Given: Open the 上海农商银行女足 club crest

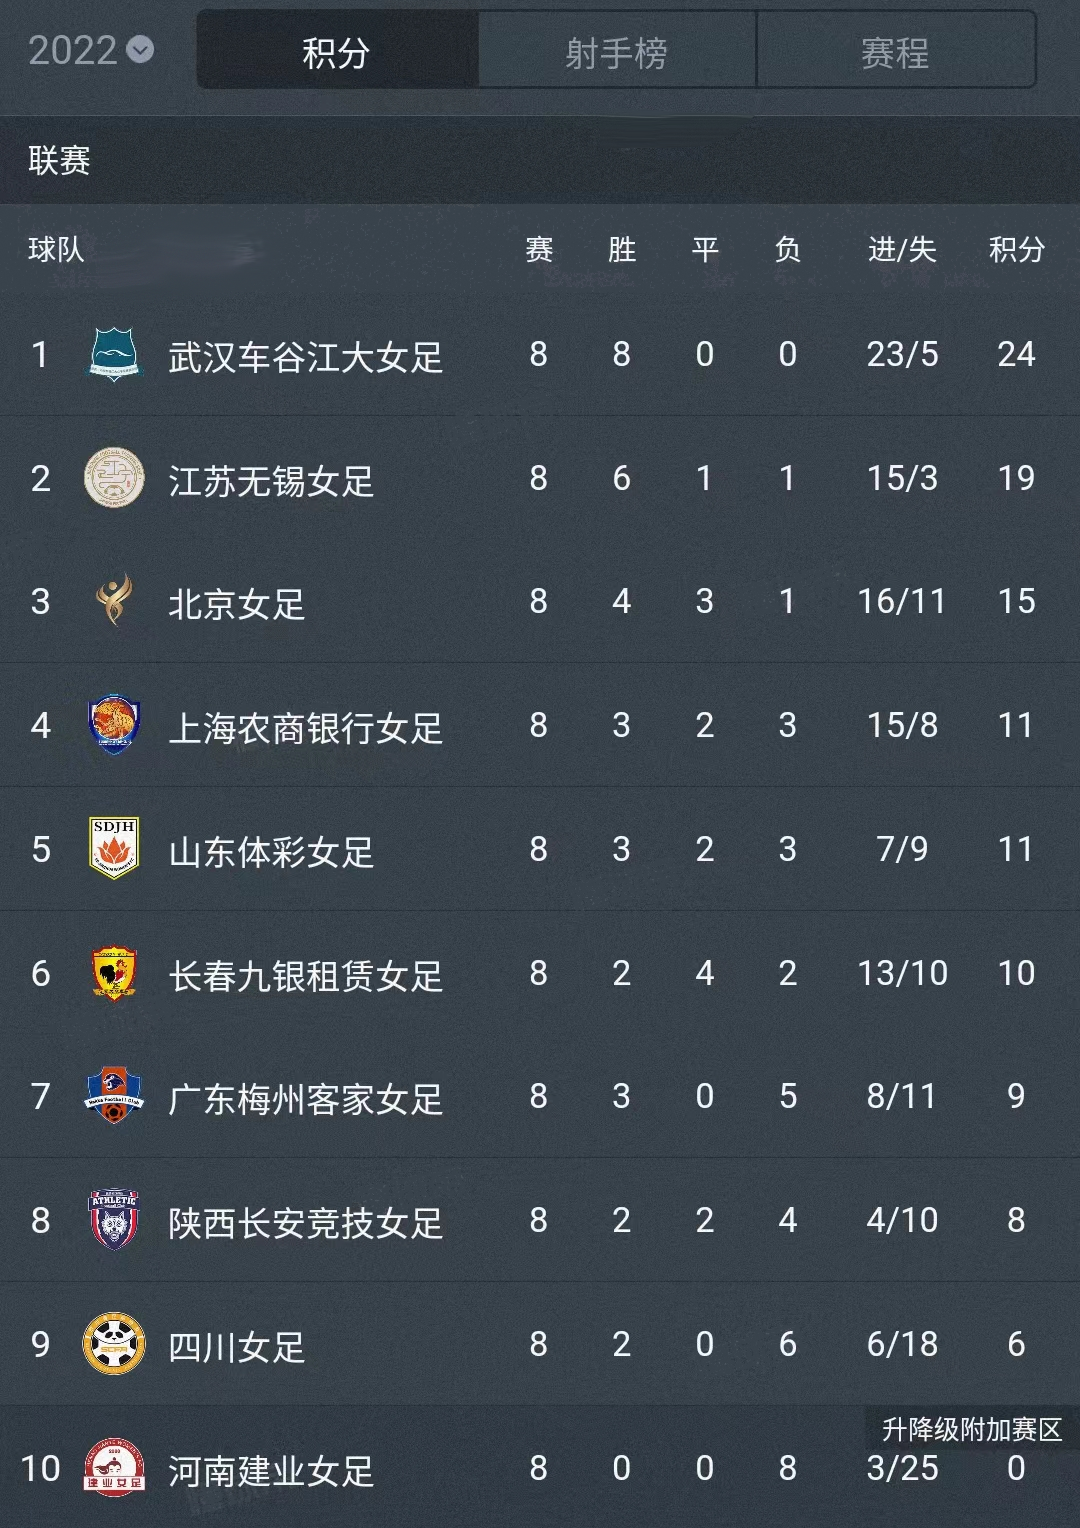Looking at the screenshot, I should pos(113,726).
